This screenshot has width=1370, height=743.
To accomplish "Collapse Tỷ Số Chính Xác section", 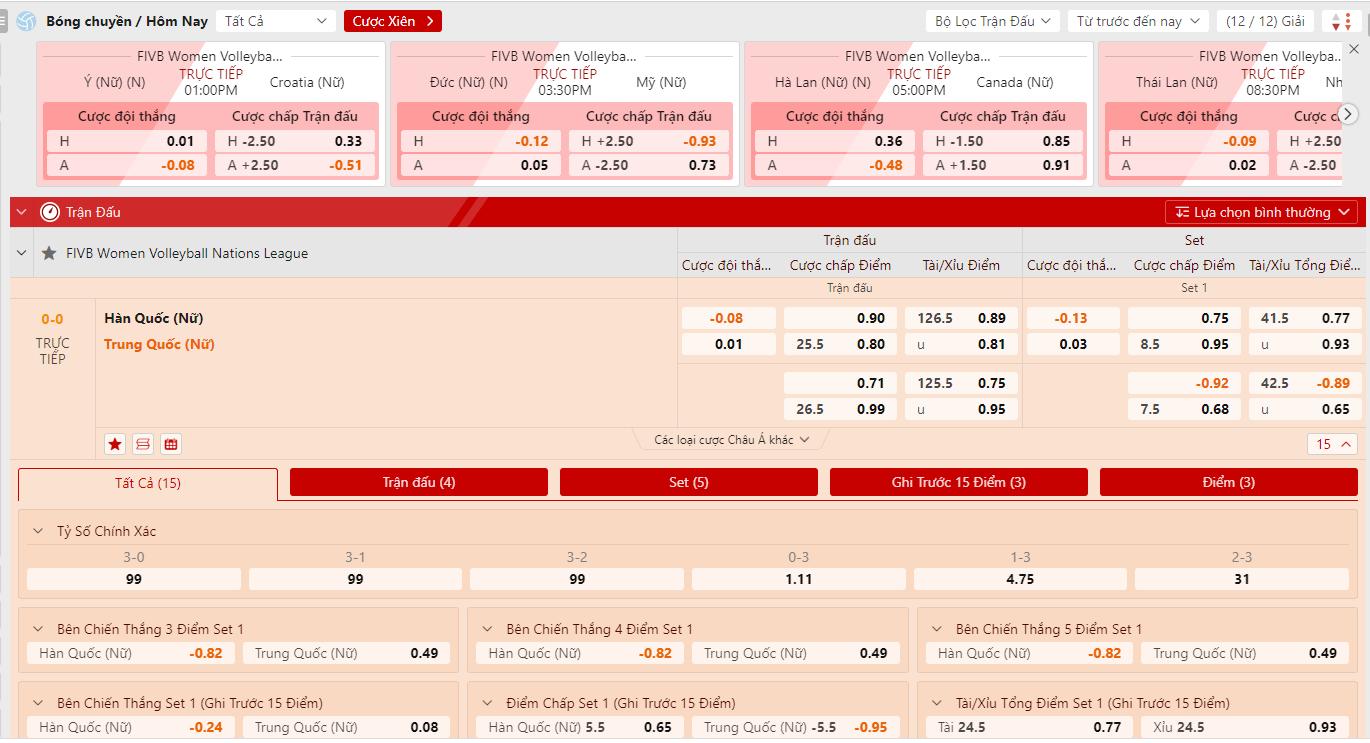I will tap(38, 531).
